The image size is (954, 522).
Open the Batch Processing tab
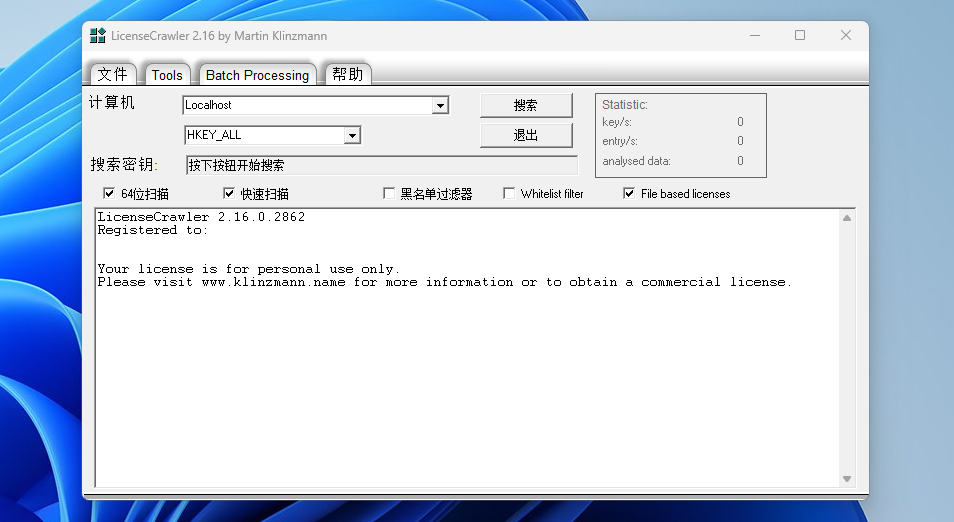tap(257, 75)
